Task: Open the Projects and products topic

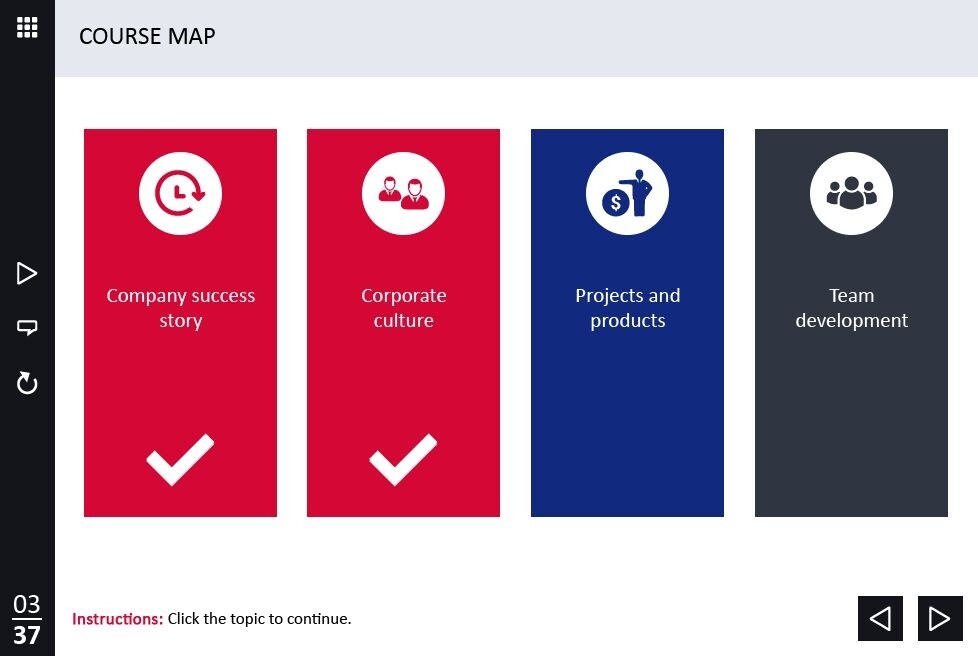Action: click(x=627, y=307)
